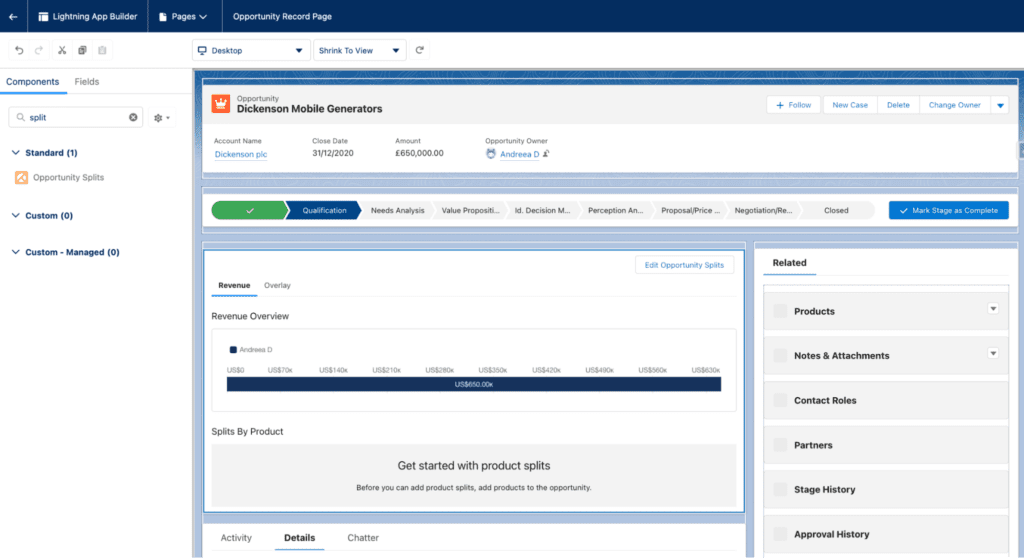Copy the selected component
1024x558 pixels.
tap(82, 50)
